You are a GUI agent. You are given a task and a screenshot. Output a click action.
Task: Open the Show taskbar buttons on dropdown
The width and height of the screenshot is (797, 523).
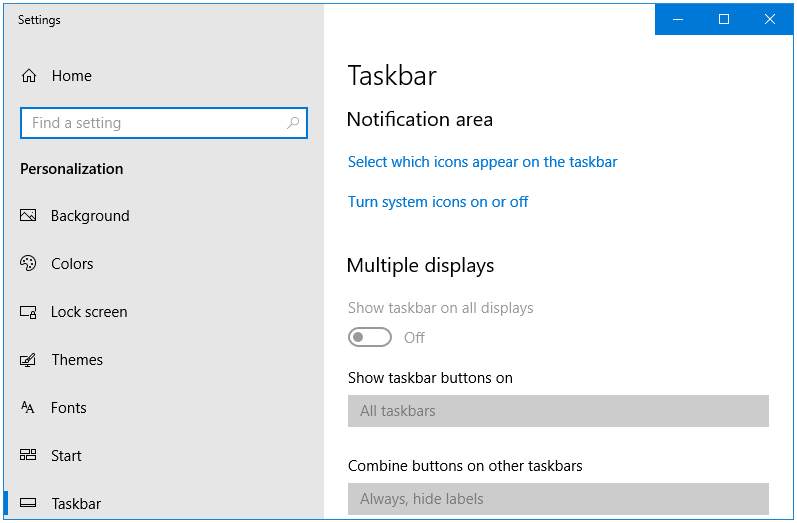point(558,411)
